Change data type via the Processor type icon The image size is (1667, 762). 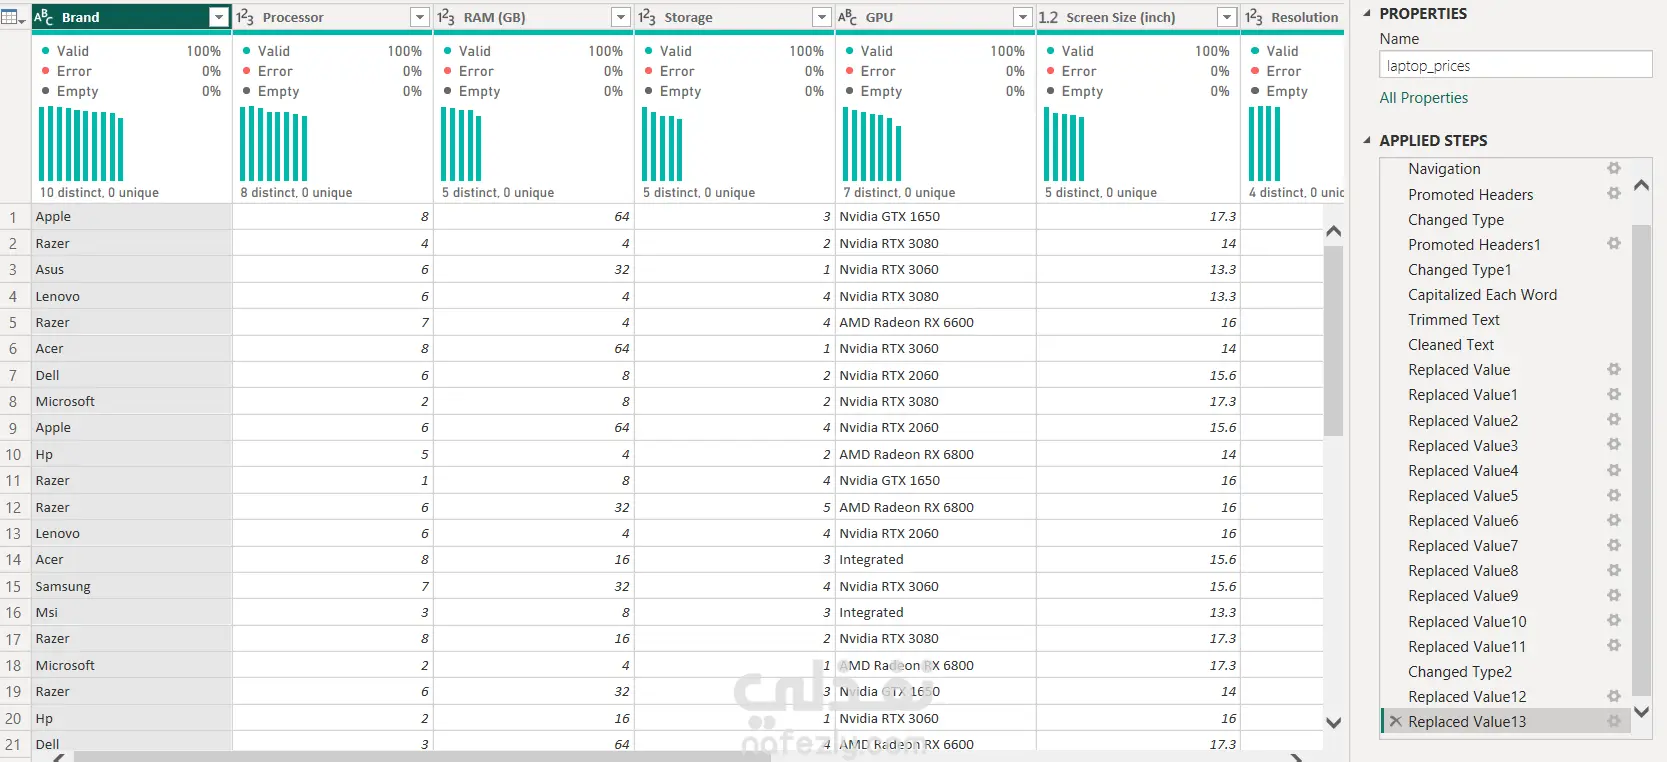(x=245, y=17)
